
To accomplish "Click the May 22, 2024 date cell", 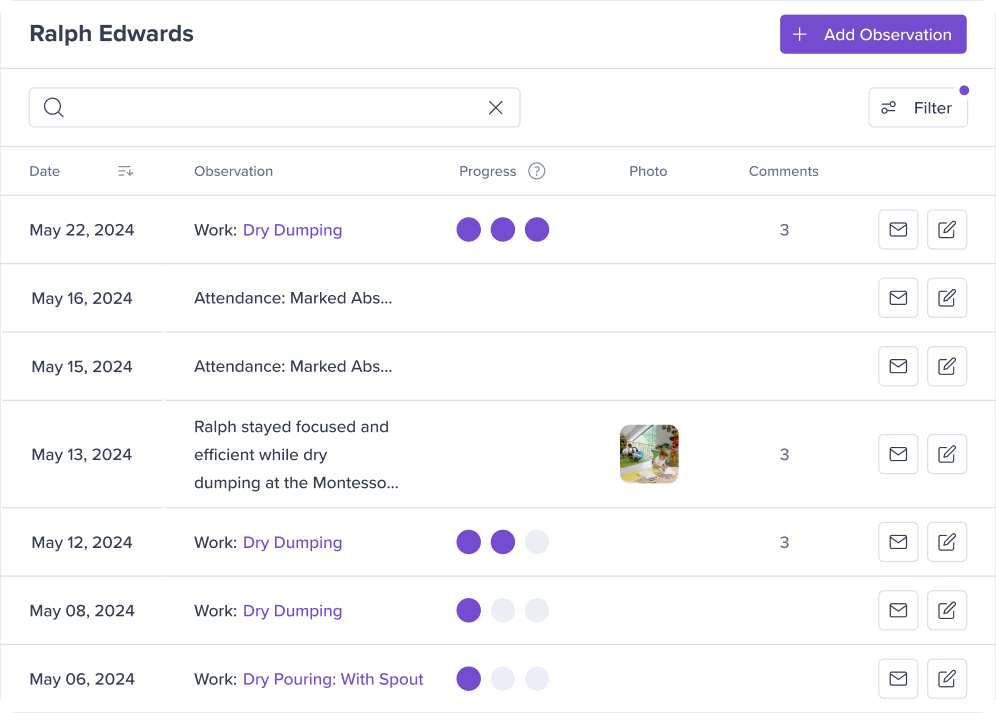I will [x=82, y=230].
